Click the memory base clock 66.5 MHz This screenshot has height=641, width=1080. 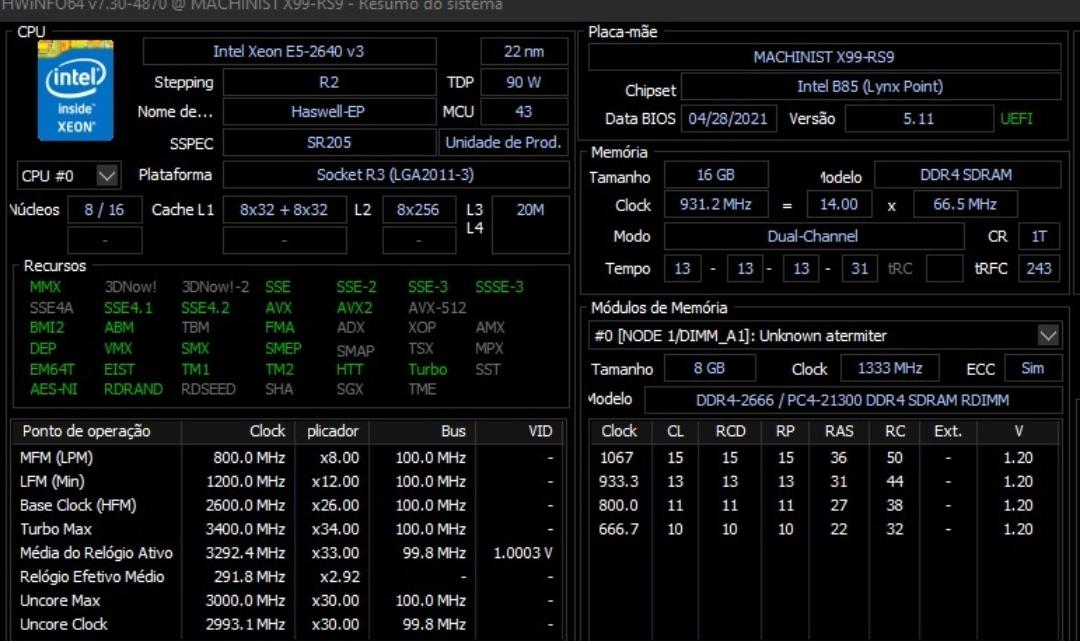pos(965,204)
